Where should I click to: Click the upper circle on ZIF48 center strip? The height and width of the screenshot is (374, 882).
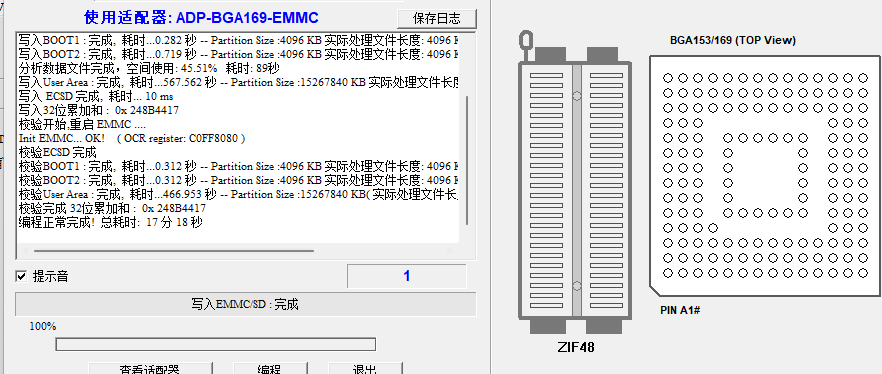coord(577,96)
